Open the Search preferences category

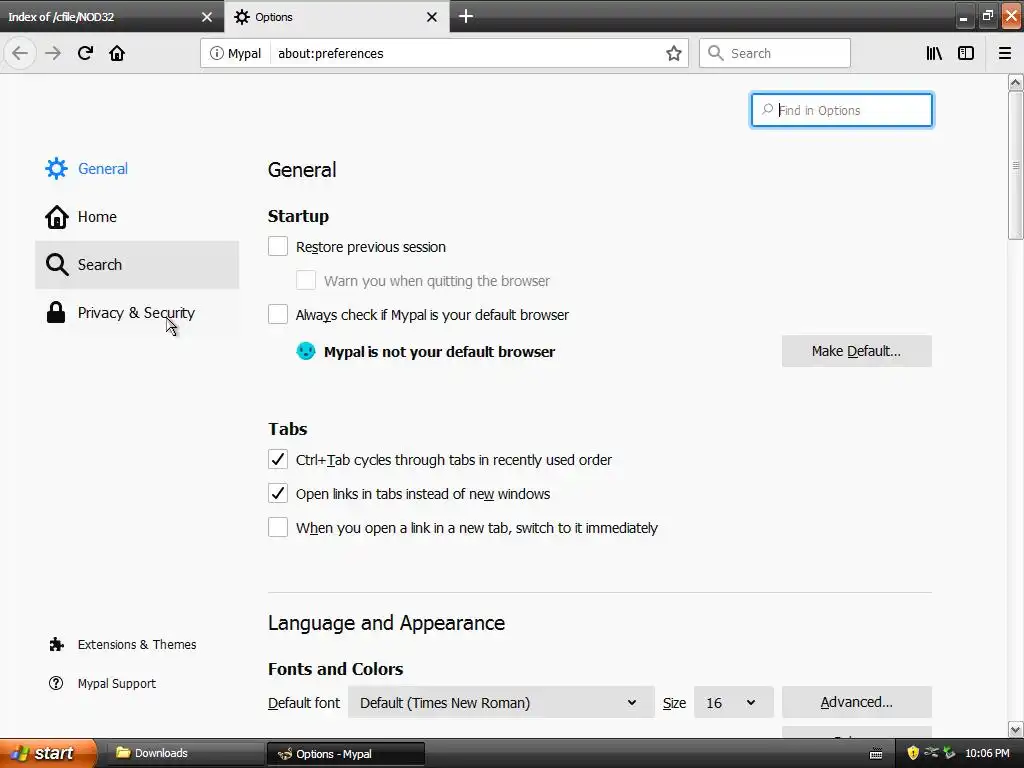[x=137, y=264]
